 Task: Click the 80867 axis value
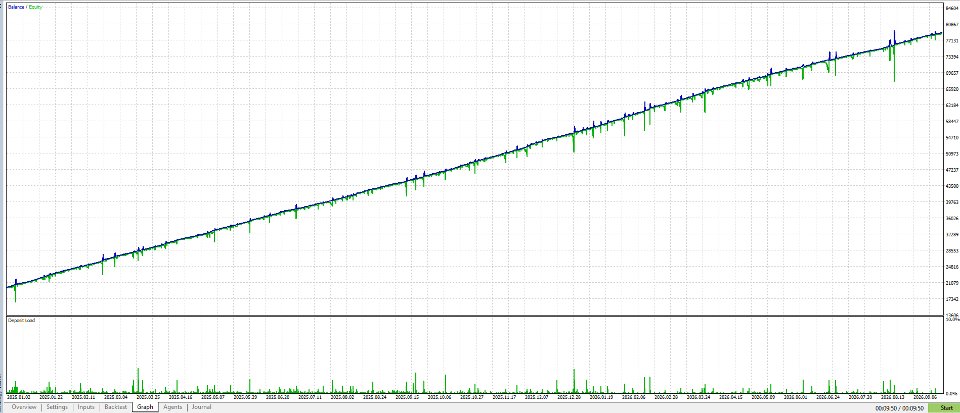coord(951,24)
